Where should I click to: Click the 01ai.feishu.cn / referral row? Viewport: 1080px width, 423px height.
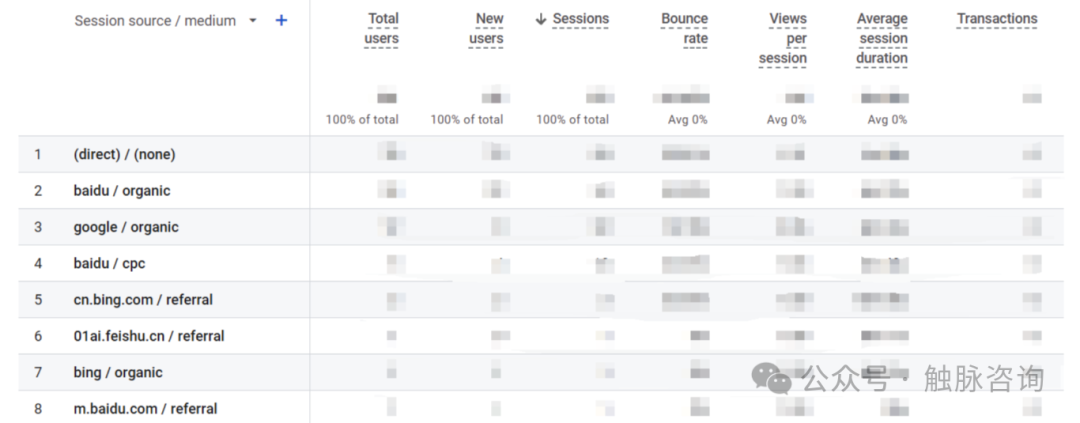pos(149,336)
